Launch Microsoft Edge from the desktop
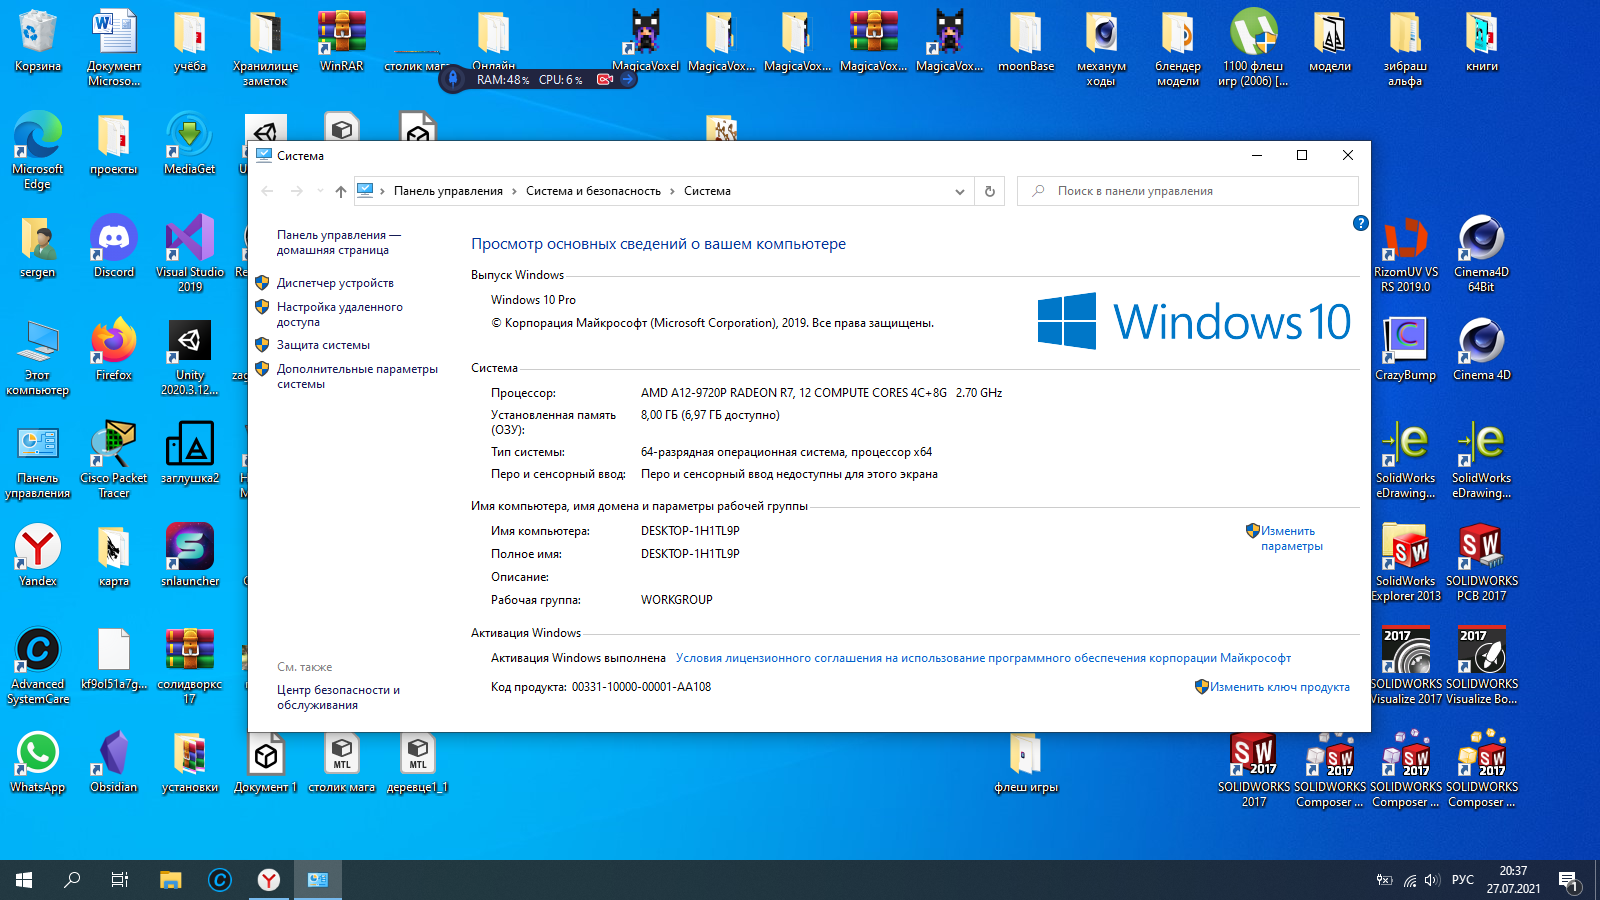 click(x=38, y=150)
